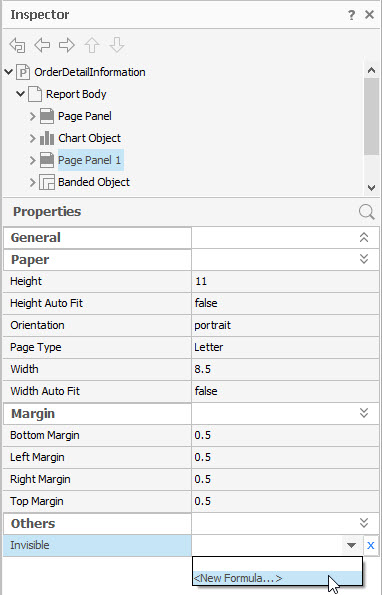
Task: Choose <New Formula...> from the dropdown
Action: pos(277,578)
